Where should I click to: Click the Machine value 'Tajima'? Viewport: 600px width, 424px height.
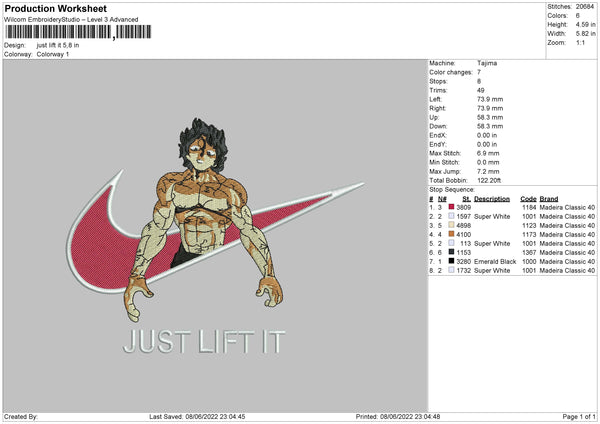click(x=487, y=63)
